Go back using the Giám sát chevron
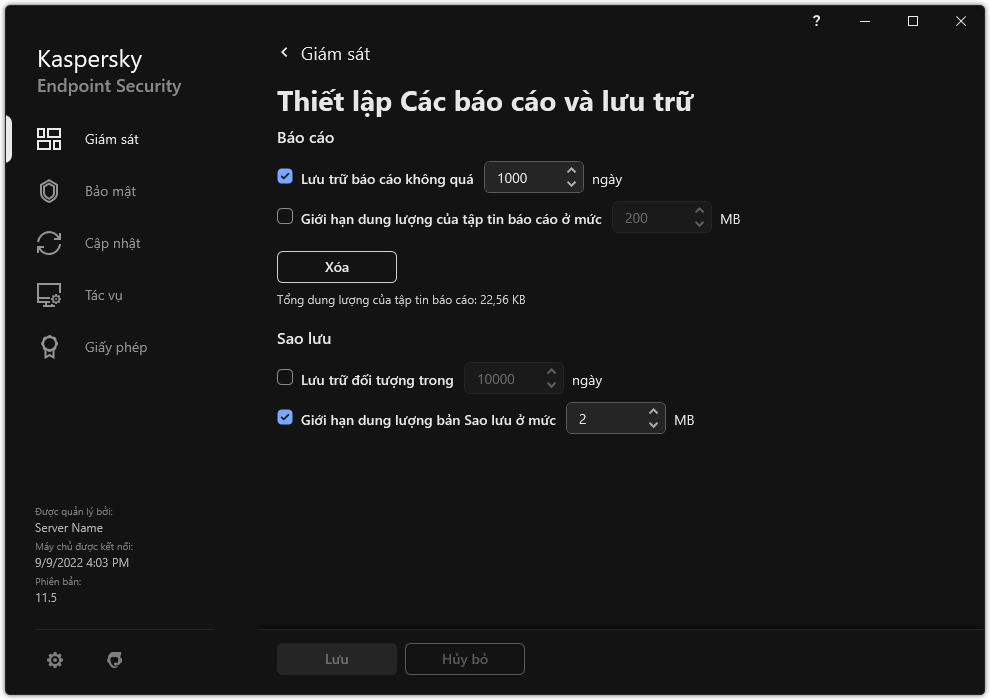990x700 pixels. pos(285,53)
